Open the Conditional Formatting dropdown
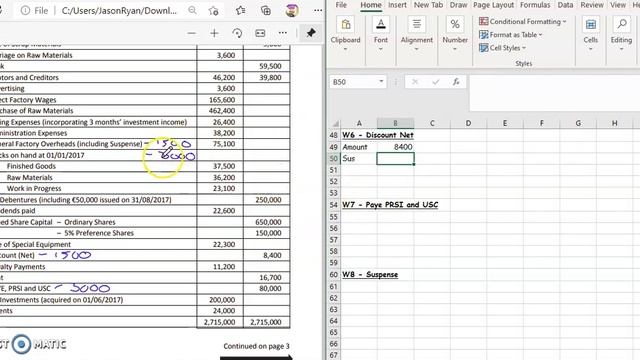The image size is (640, 360). pos(522,21)
